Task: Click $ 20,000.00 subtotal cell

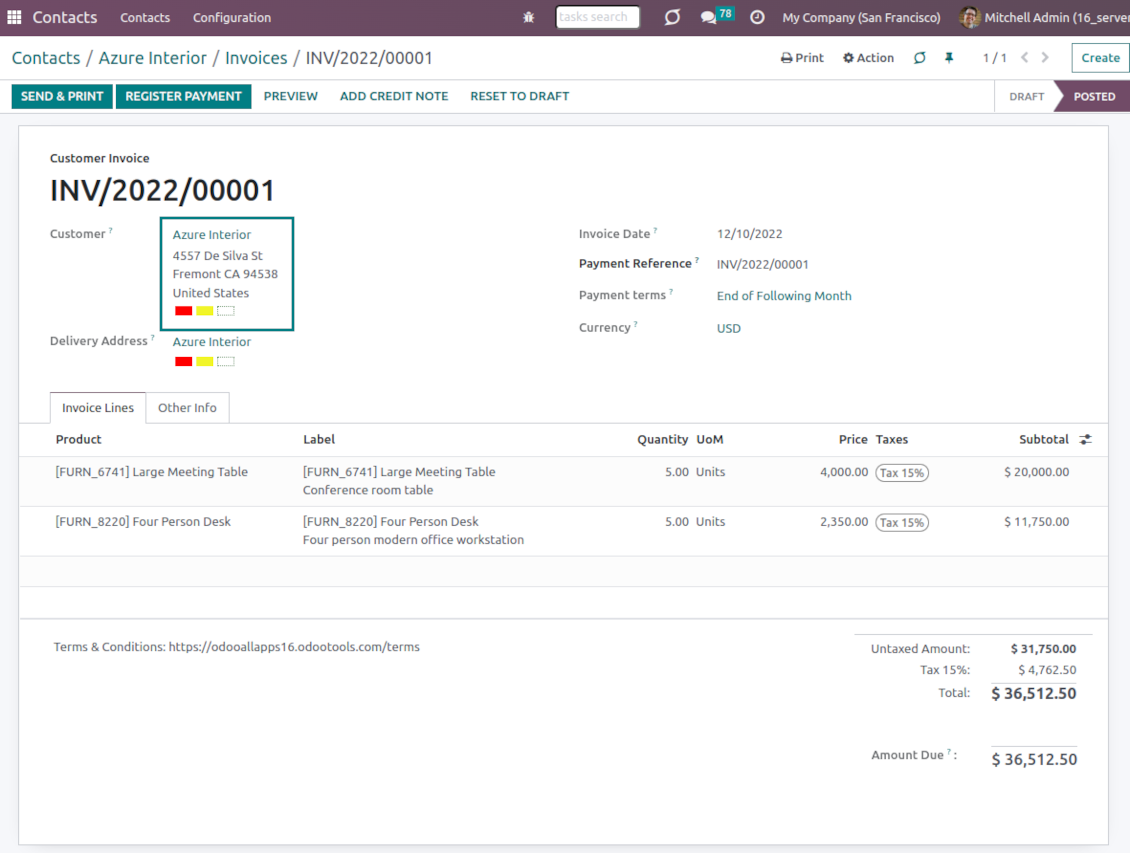Action: pos(1036,472)
